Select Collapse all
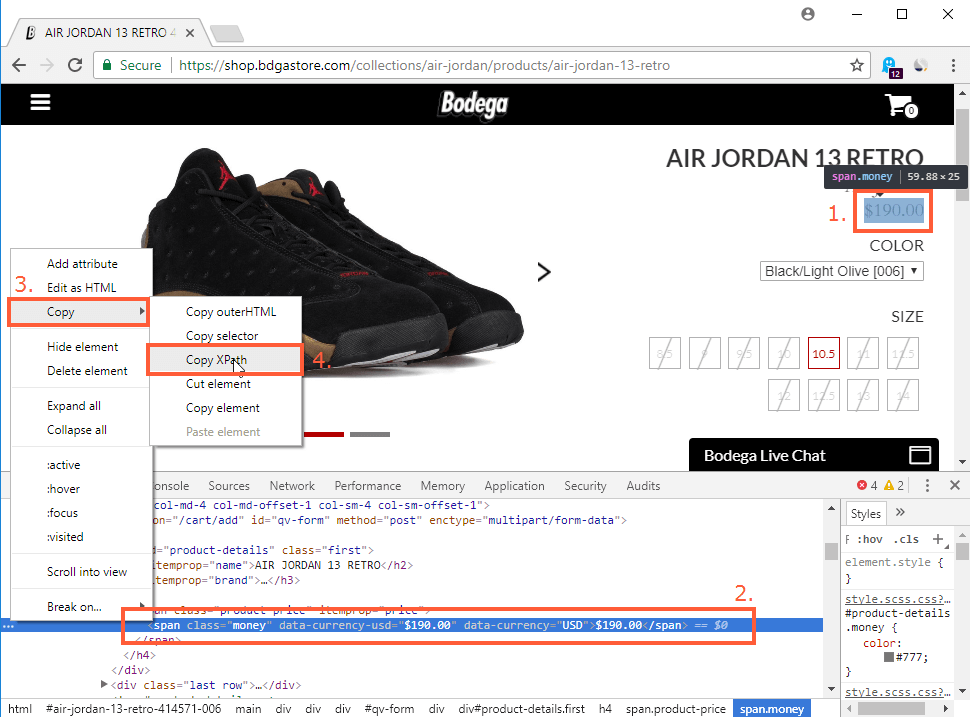The width and height of the screenshot is (970, 717). pyautogui.click(x=82, y=429)
